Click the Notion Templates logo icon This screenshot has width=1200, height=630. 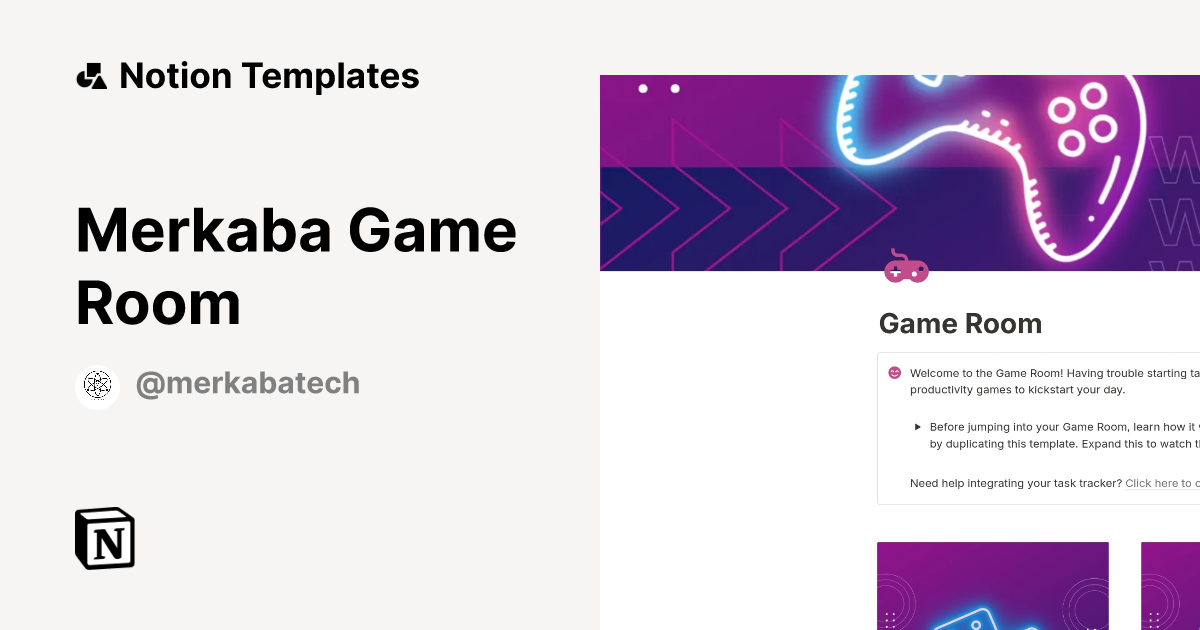91,75
